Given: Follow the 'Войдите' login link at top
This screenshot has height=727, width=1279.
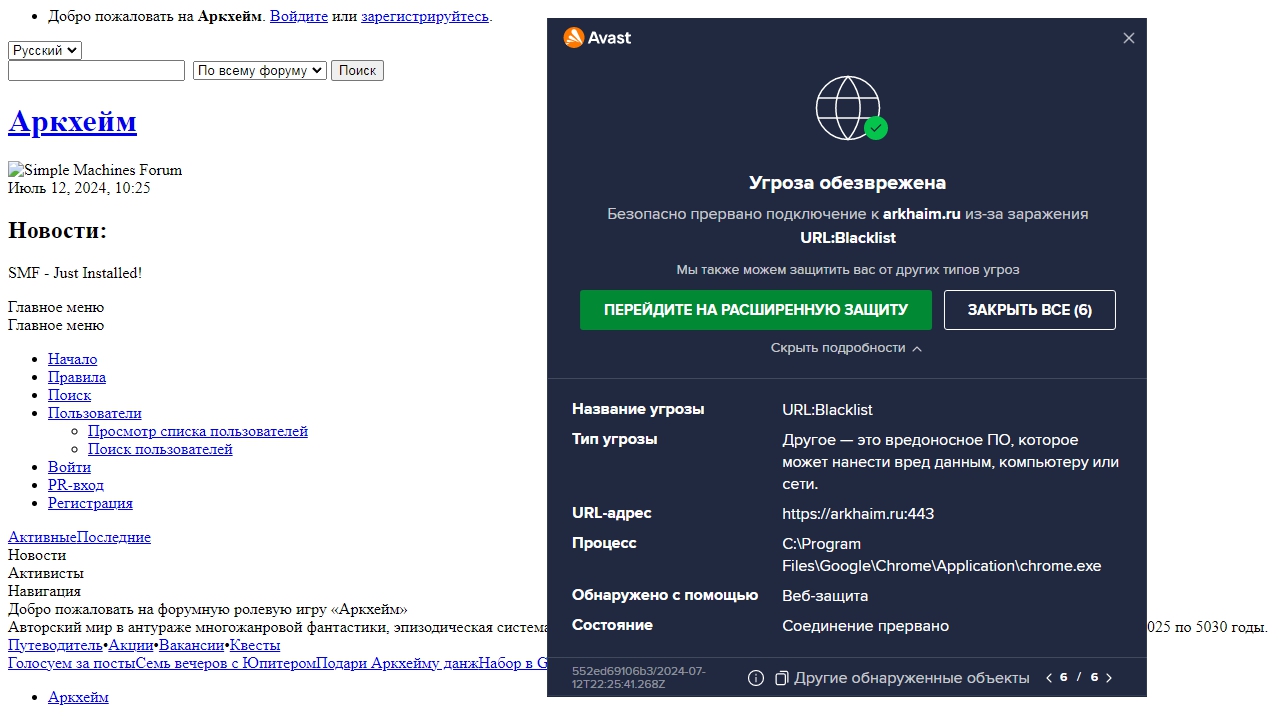Looking at the screenshot, I should coord(299,16).
